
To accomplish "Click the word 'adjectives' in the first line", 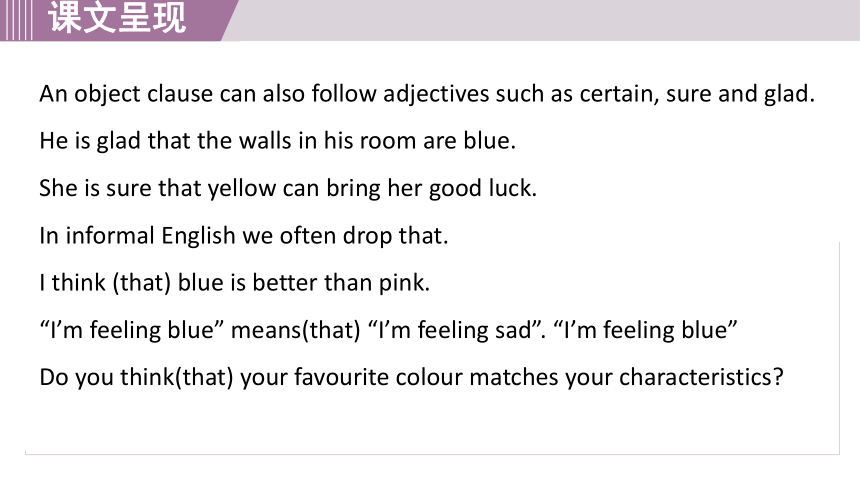I will click(x=436, y=94).
